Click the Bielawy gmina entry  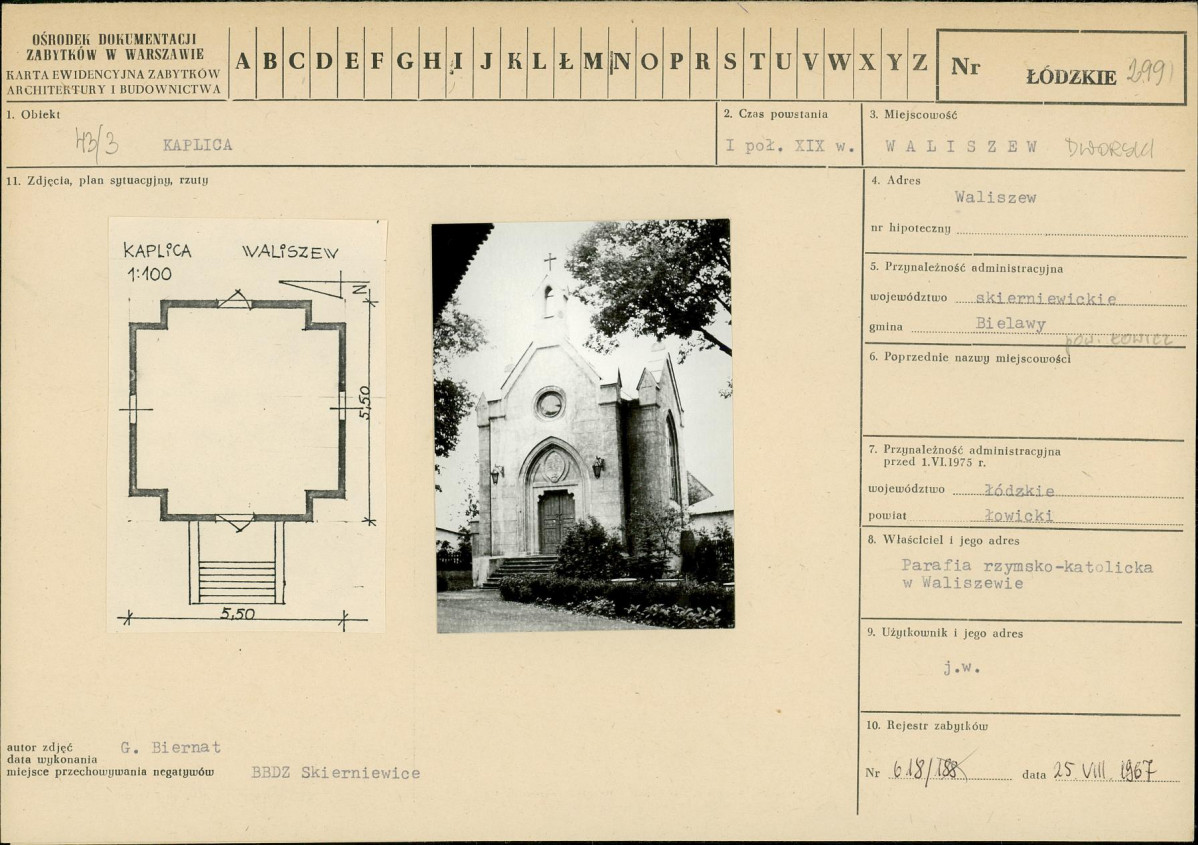pos(1010,324)
